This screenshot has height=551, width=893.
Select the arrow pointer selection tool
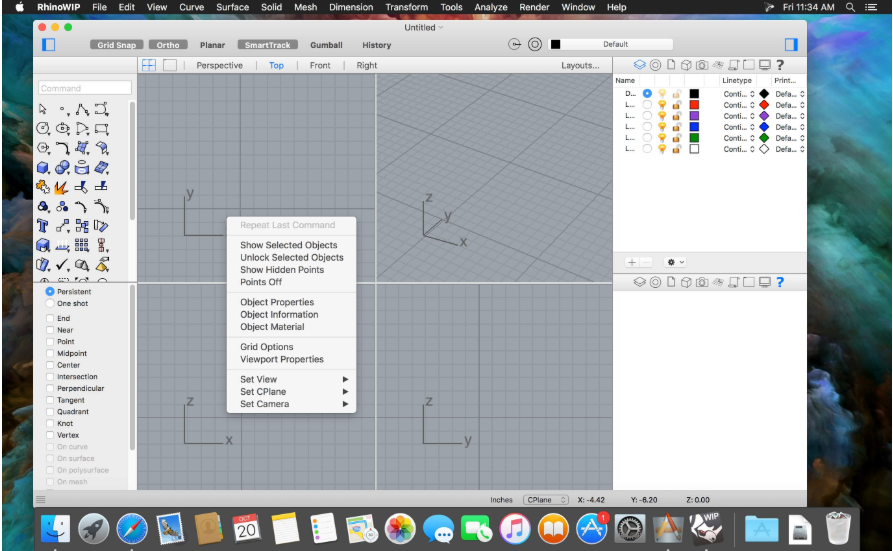click(43, 109)
